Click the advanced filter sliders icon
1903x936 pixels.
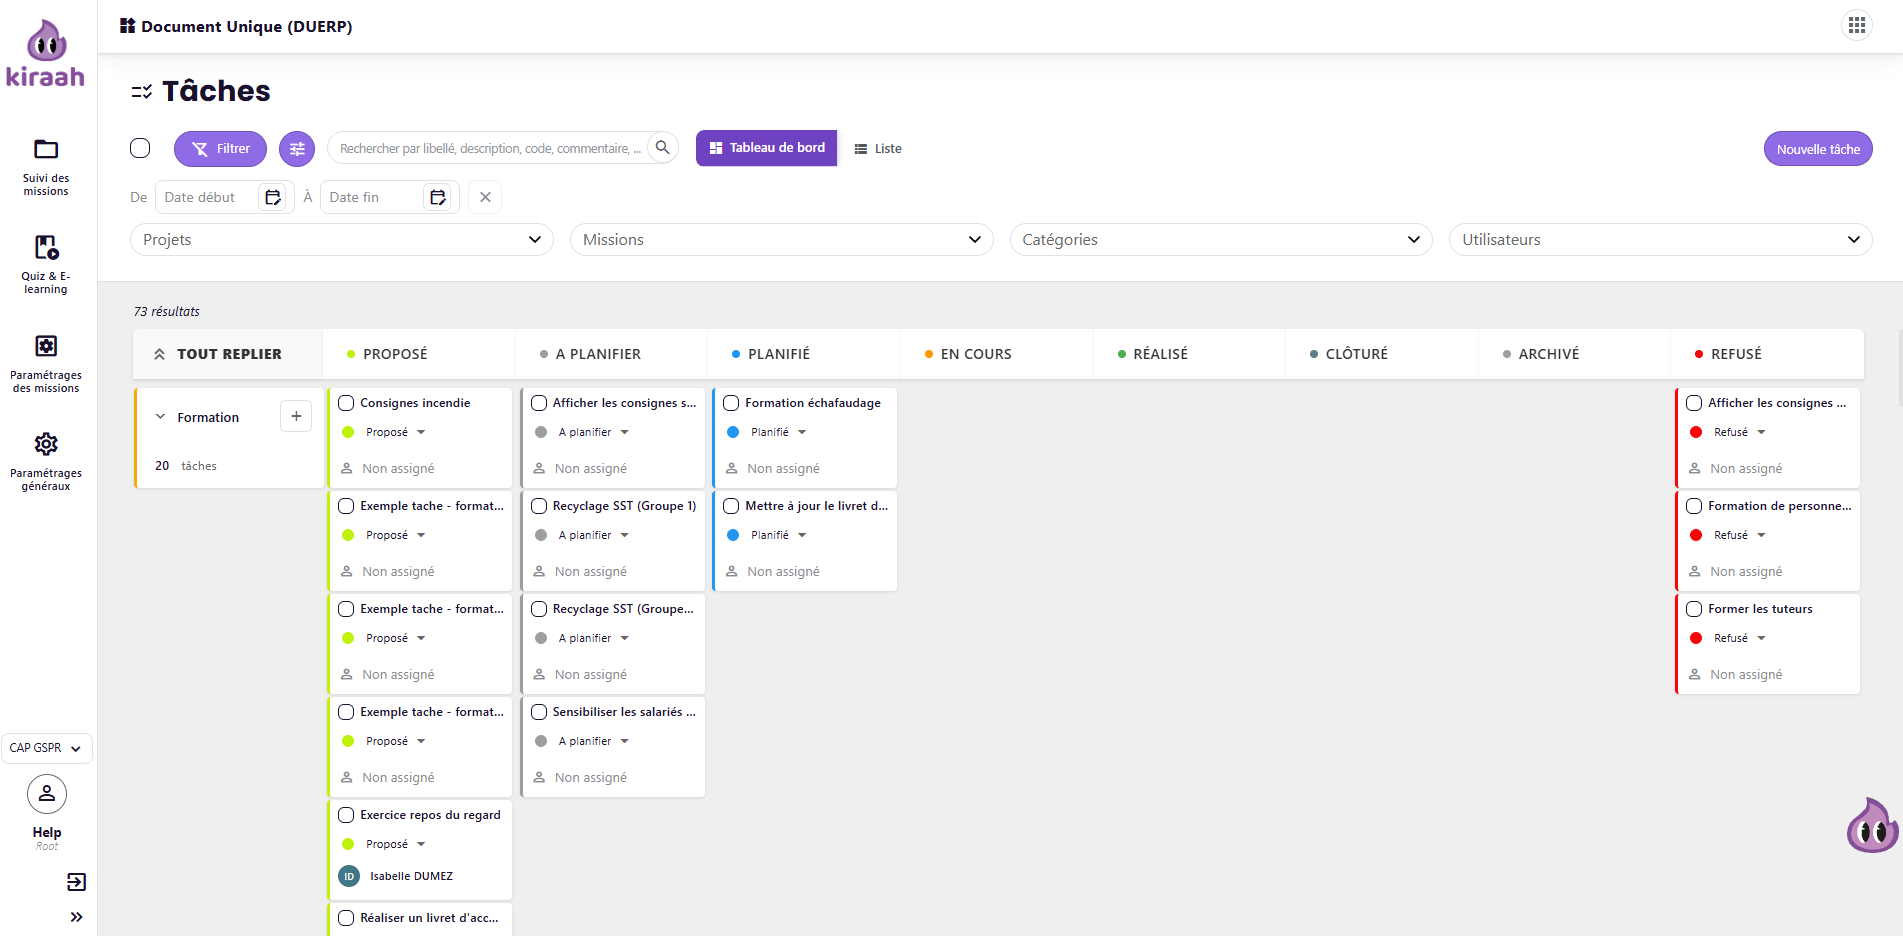(x=297, y=149)
